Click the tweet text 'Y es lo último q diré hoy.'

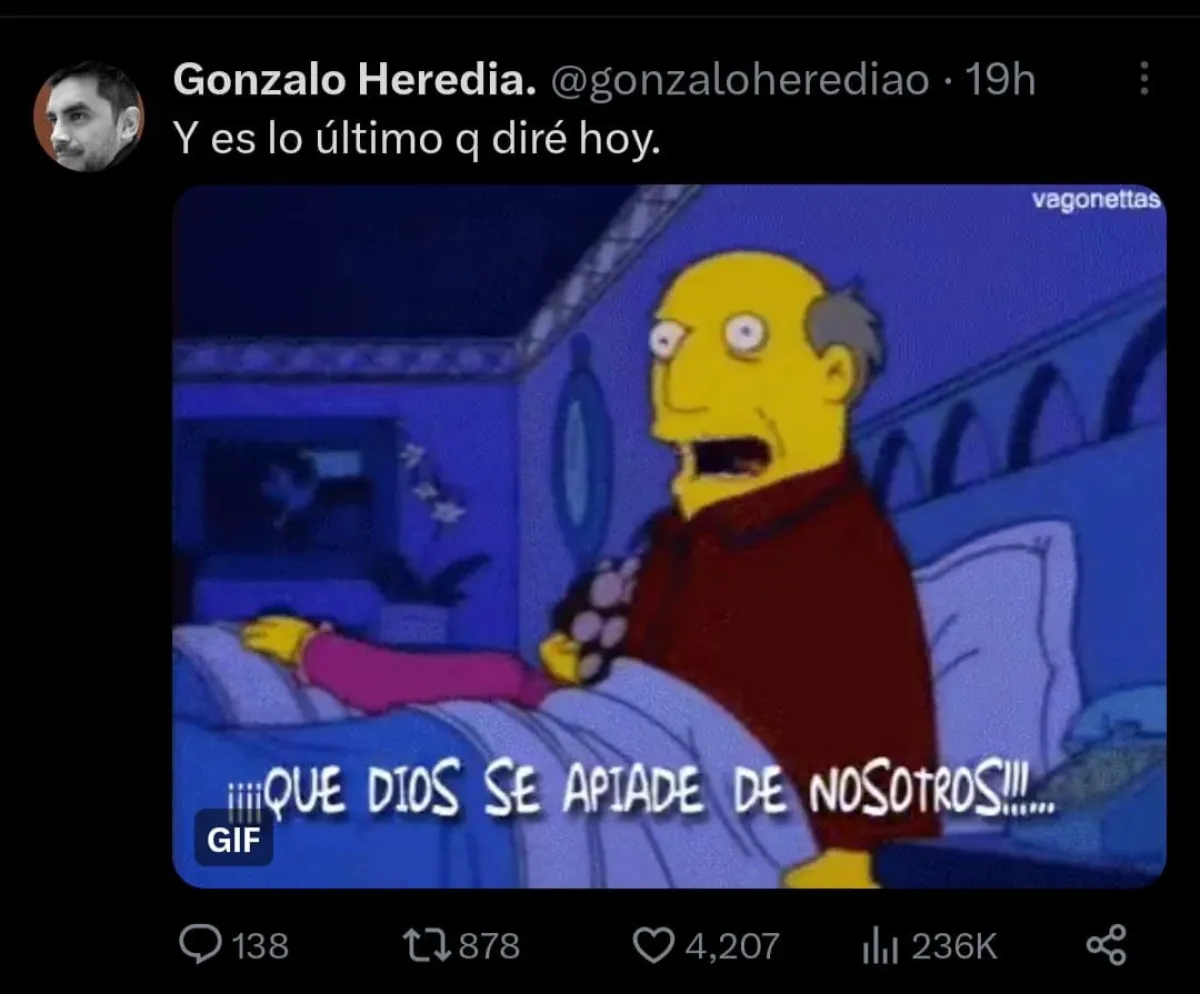[x=417, y=139]
